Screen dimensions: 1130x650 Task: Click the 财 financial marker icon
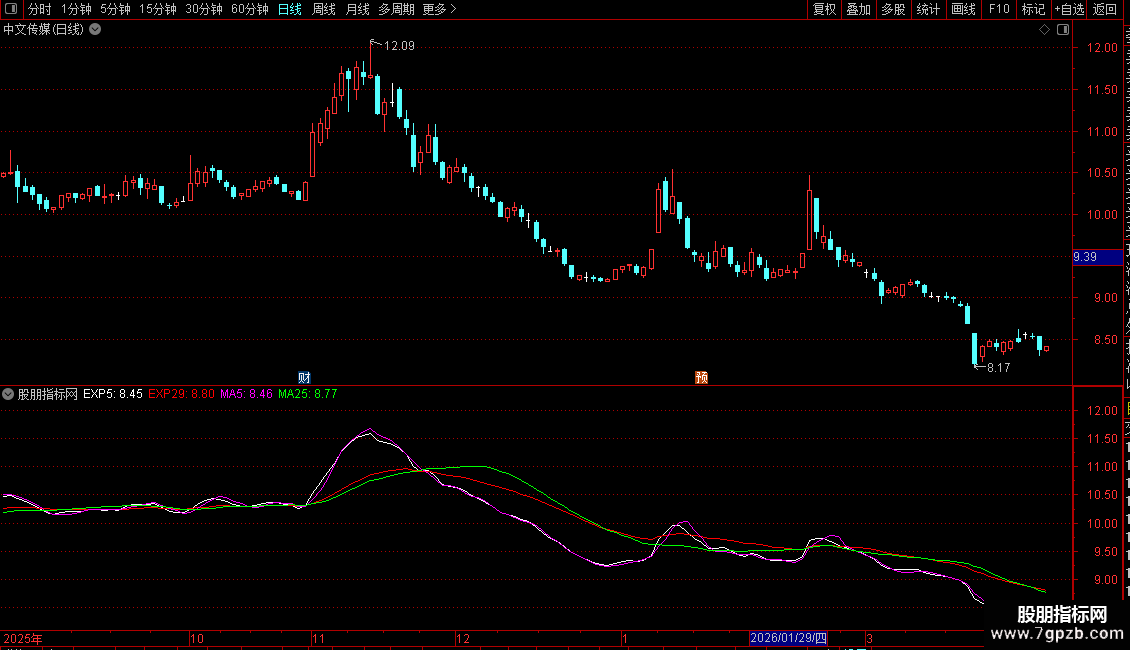304,377
